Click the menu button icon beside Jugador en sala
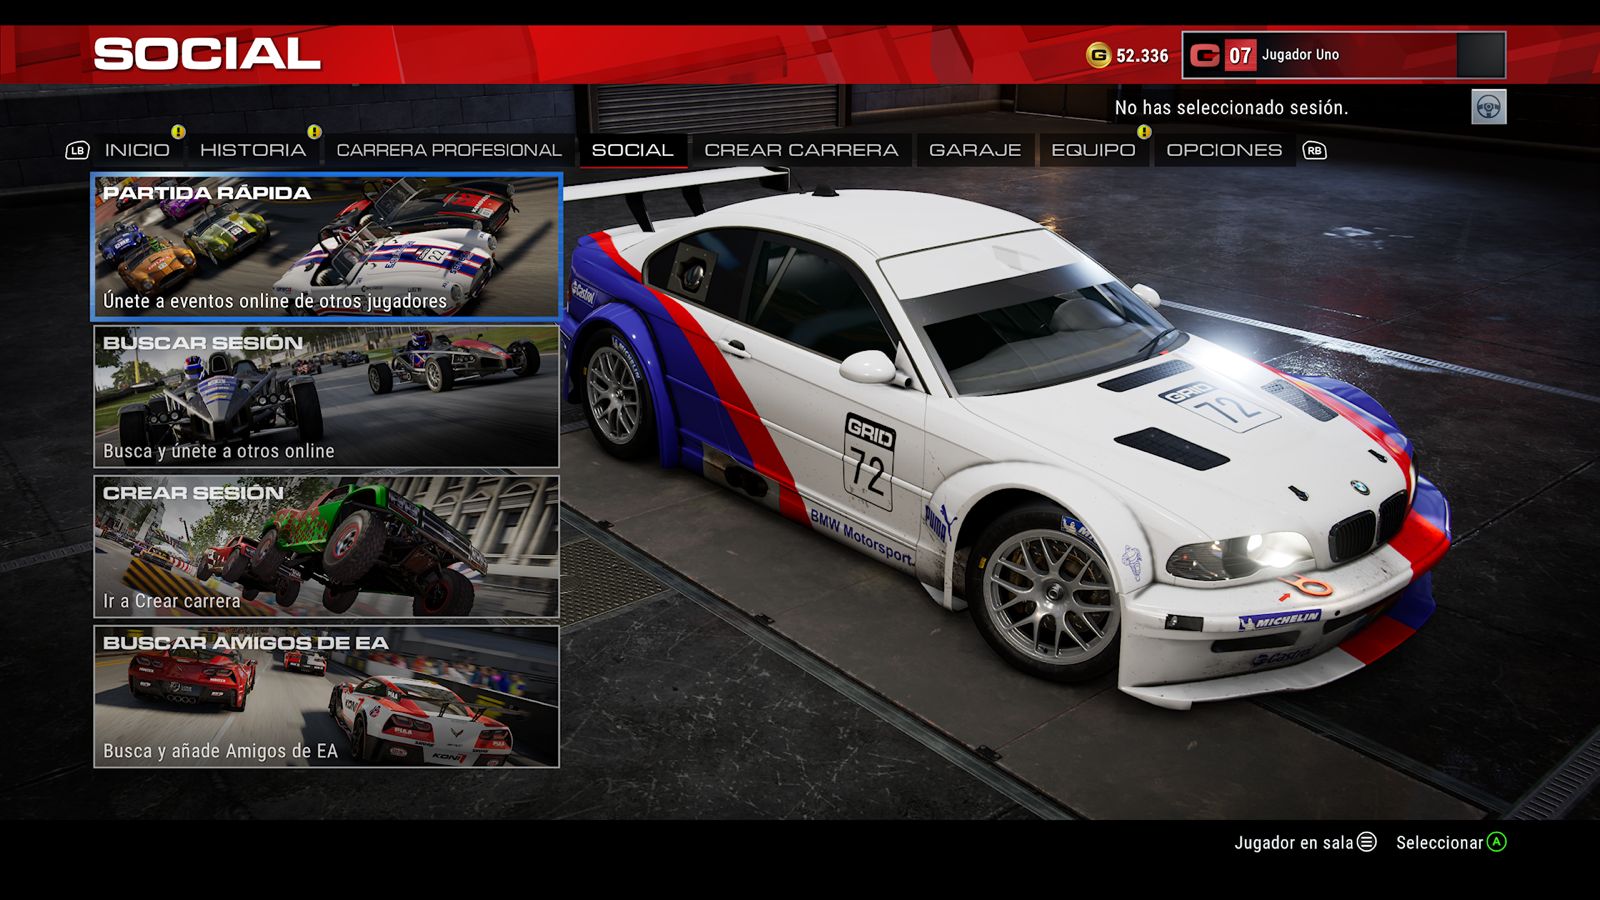This screenshot has width=1600, height=900. [x=1366, y=842]
